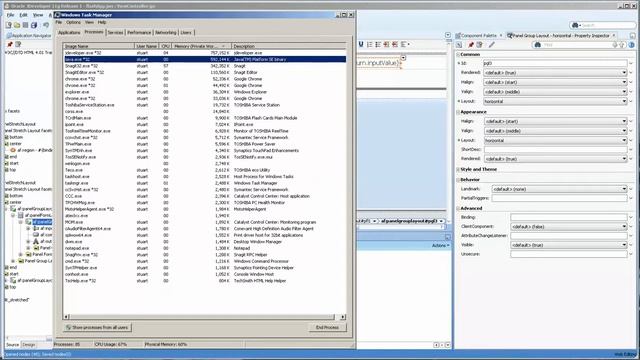Open Task Manager Help menu

pyautogui.click(x=102, y=22)
